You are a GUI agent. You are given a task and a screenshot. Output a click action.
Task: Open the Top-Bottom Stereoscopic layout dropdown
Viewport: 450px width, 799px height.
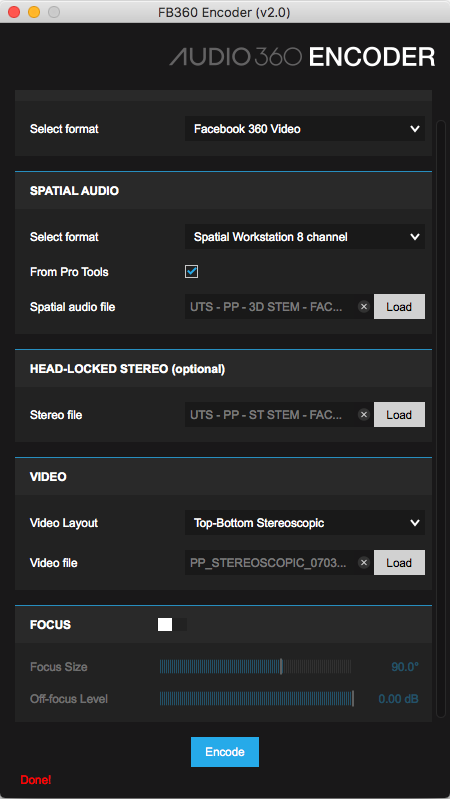[305, 523]
